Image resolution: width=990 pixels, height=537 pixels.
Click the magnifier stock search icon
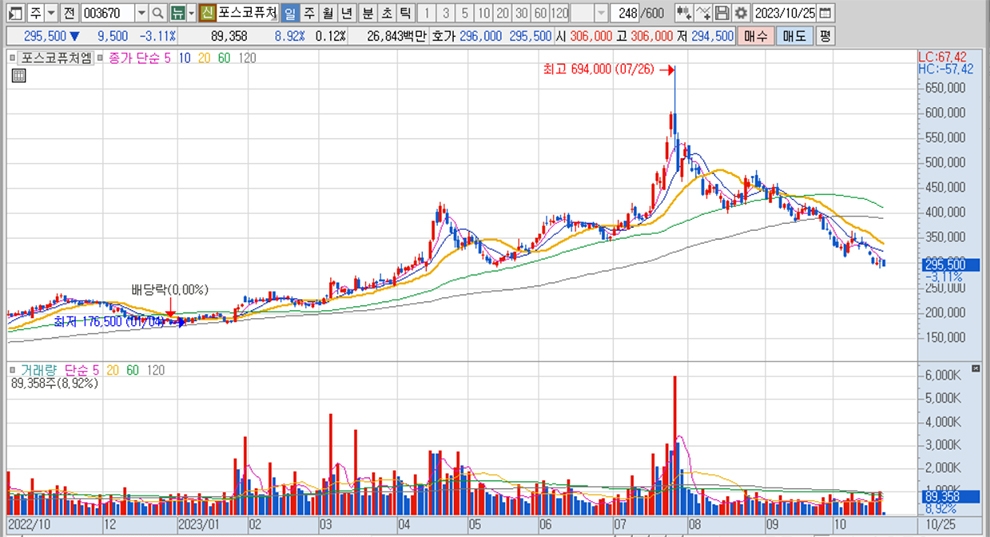[x=157, y=13]
